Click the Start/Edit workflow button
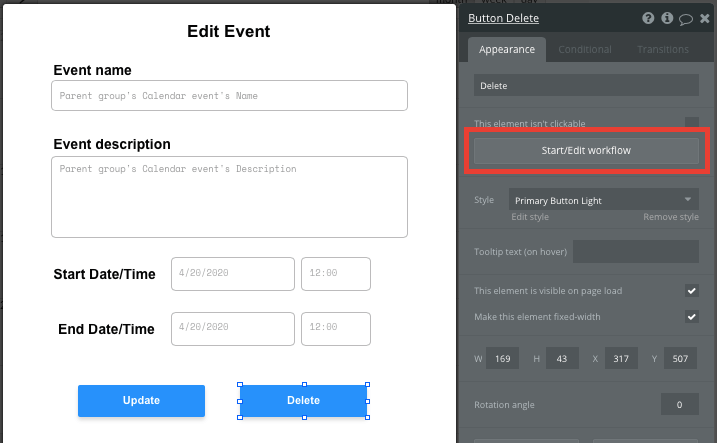This screenshot has width=717, height=443. 586,150
